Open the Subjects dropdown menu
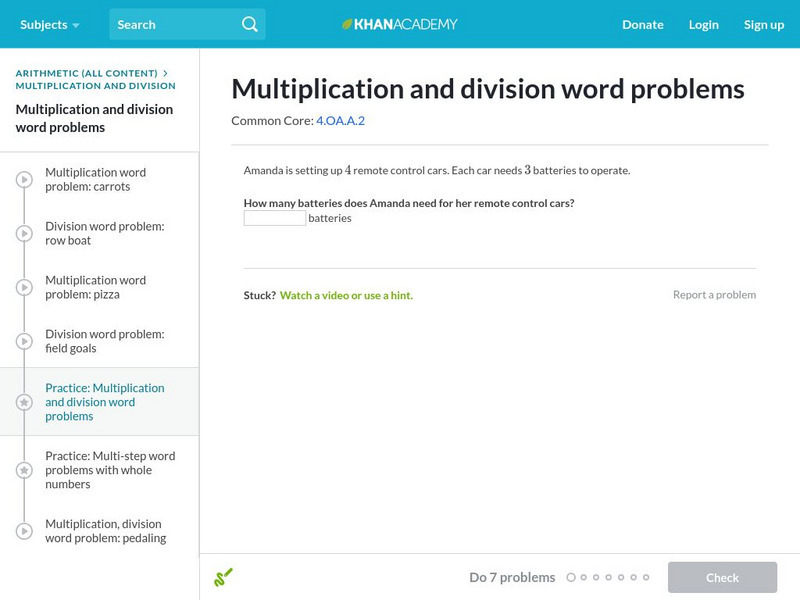The width and height of the screenshot is (800, 600). pyautogui.click(x=46, y=24)
